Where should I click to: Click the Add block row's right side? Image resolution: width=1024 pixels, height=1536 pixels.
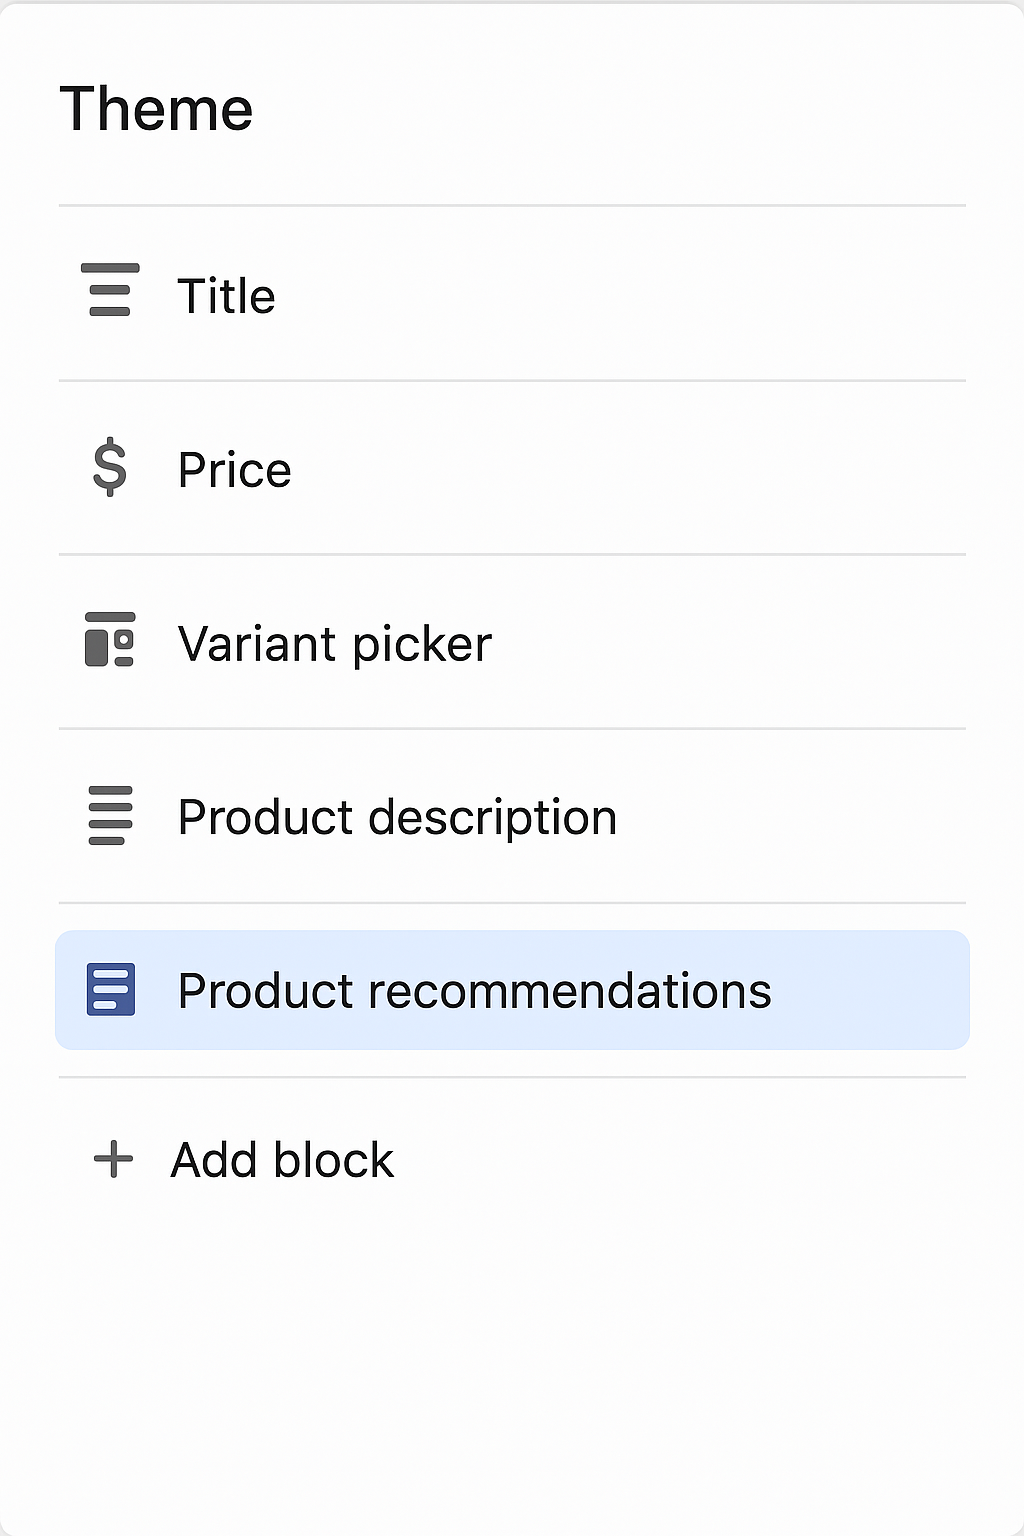point(700,1160)
